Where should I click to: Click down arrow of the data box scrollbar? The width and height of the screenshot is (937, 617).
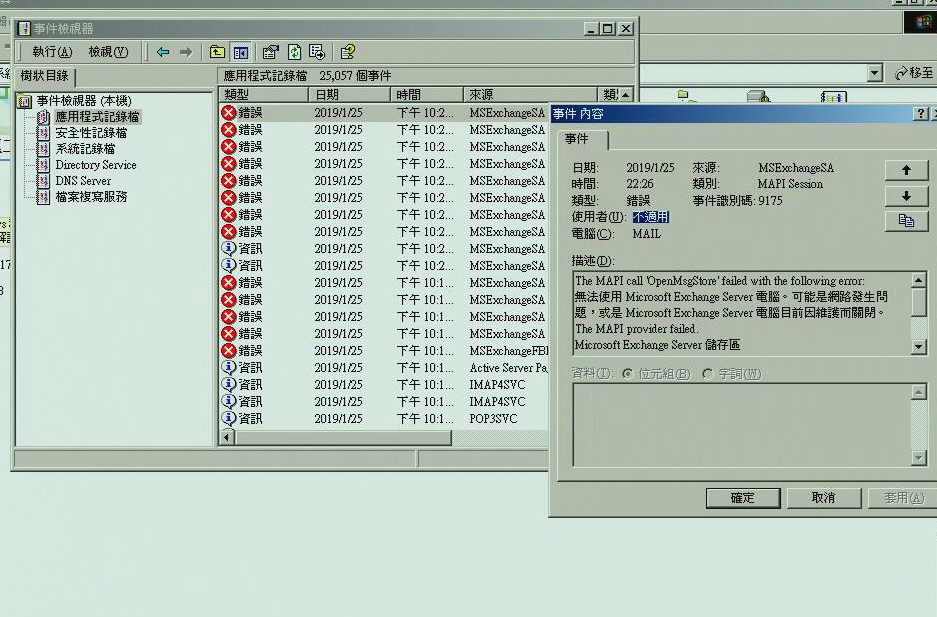click(x=919, y=458)
